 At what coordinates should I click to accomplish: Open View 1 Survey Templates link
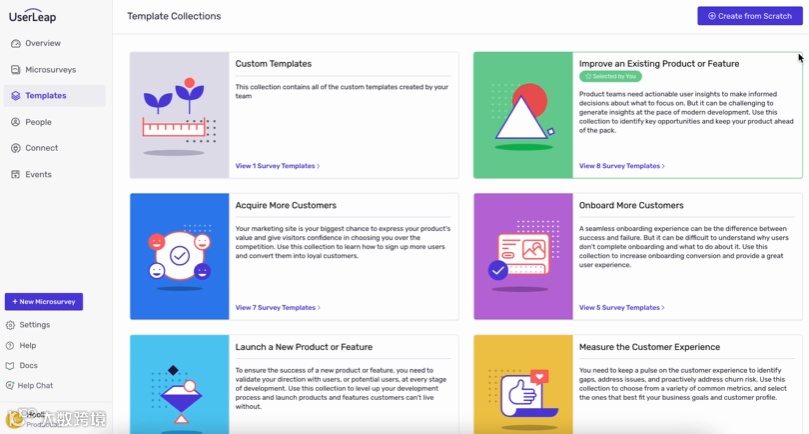click(275, 166)
